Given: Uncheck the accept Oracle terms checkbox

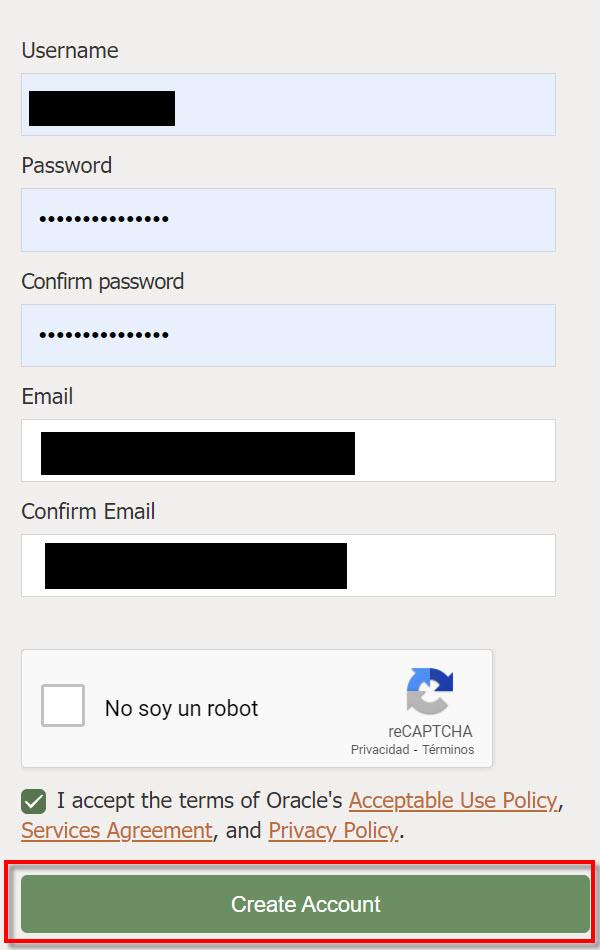Looking at the screenshot, I should (34, 801).
